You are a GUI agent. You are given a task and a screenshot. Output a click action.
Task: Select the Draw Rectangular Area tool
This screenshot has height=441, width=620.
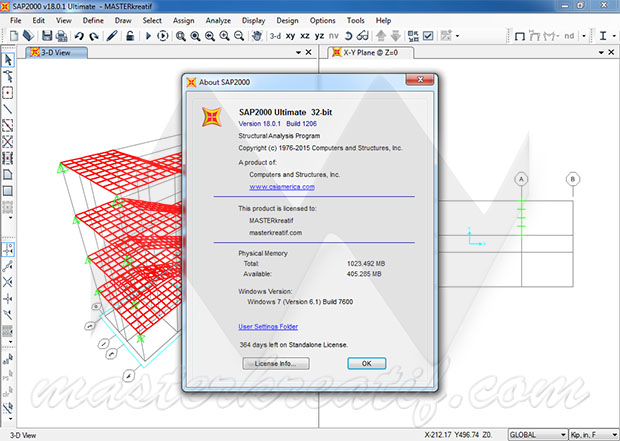pyautogui.click(x=8, y=191)
